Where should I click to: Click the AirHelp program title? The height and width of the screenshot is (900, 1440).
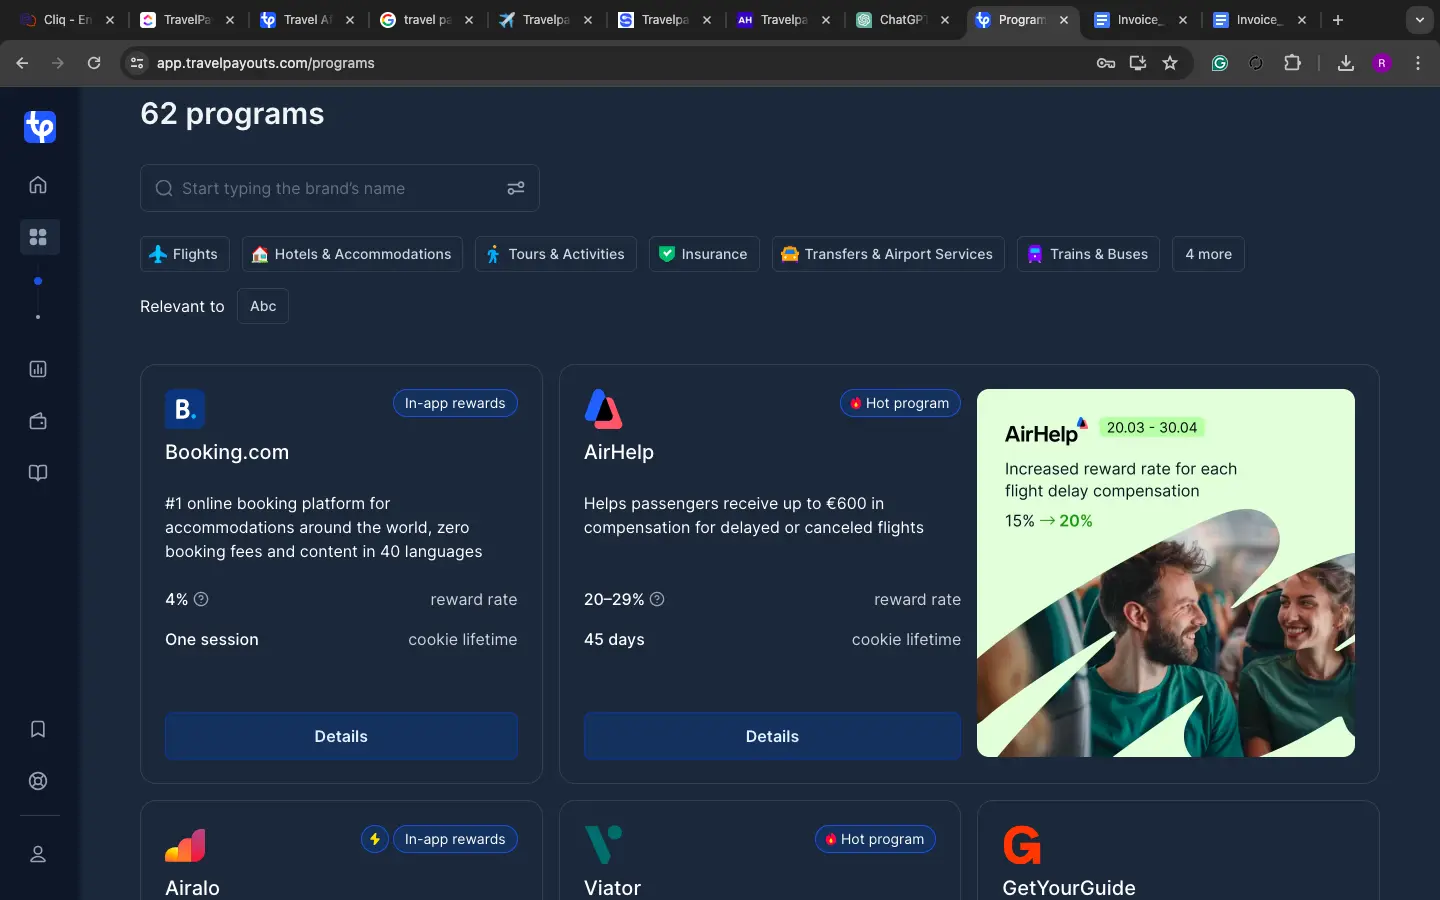619,452
